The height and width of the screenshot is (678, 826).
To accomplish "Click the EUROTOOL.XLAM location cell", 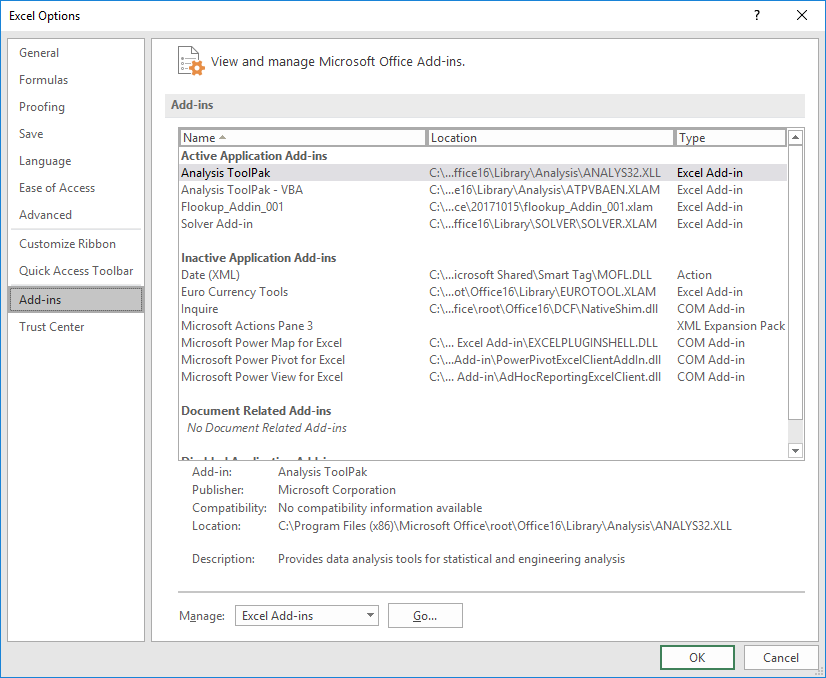I will (x=543, y=292).
